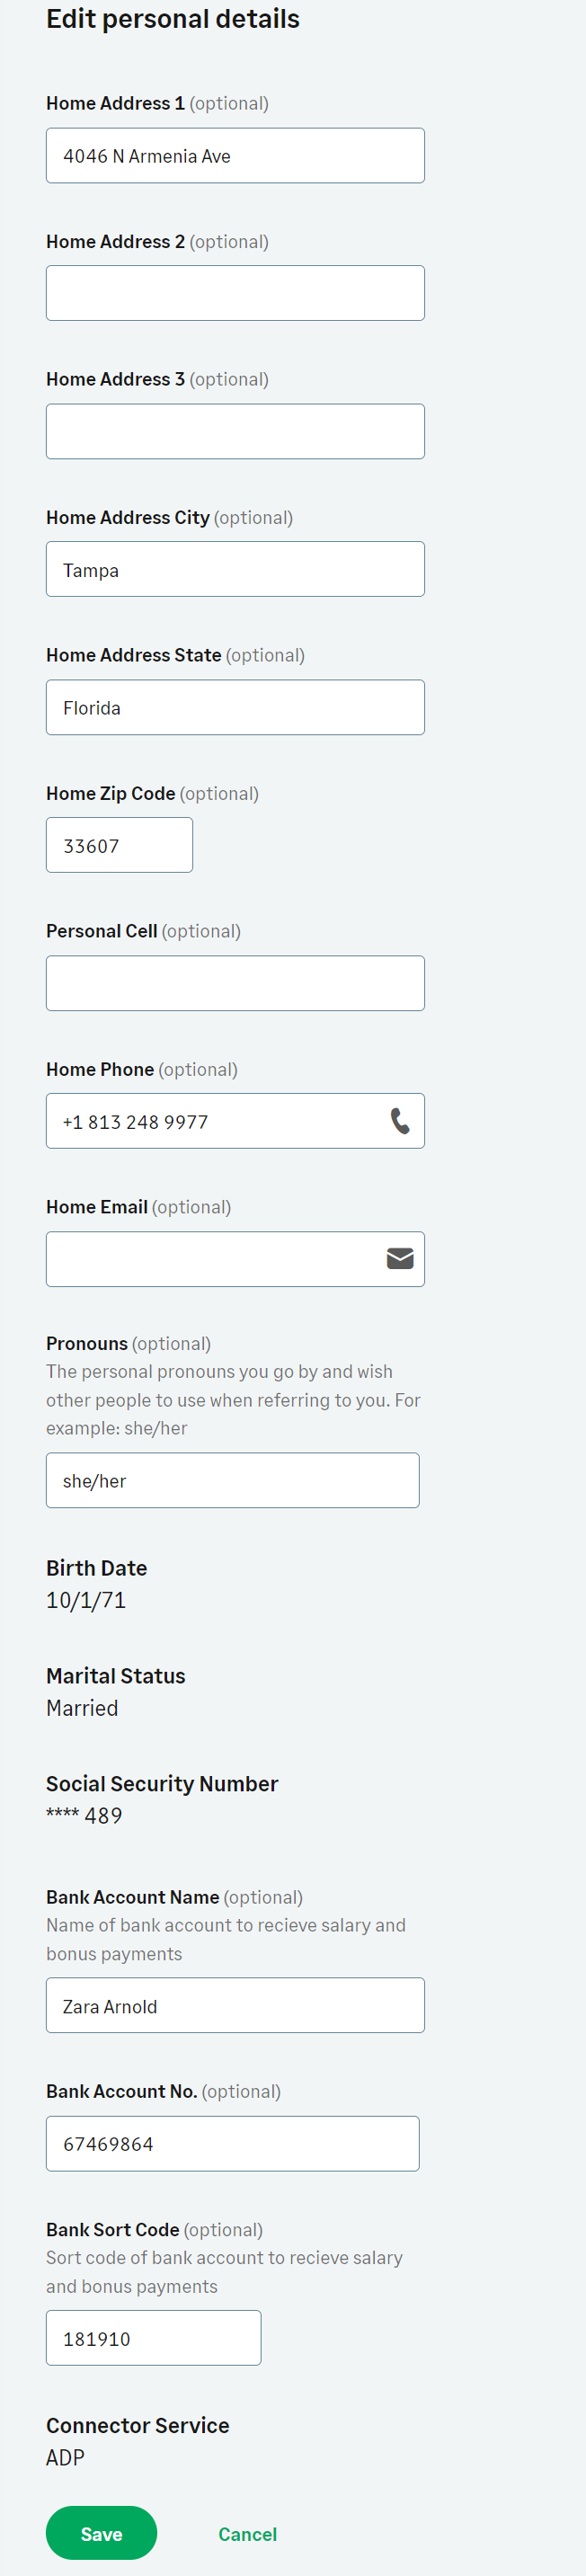This screenshot has width=586, height=2576.
Task: Edit the Home Address State field with Florida
Action: (235, 707)
